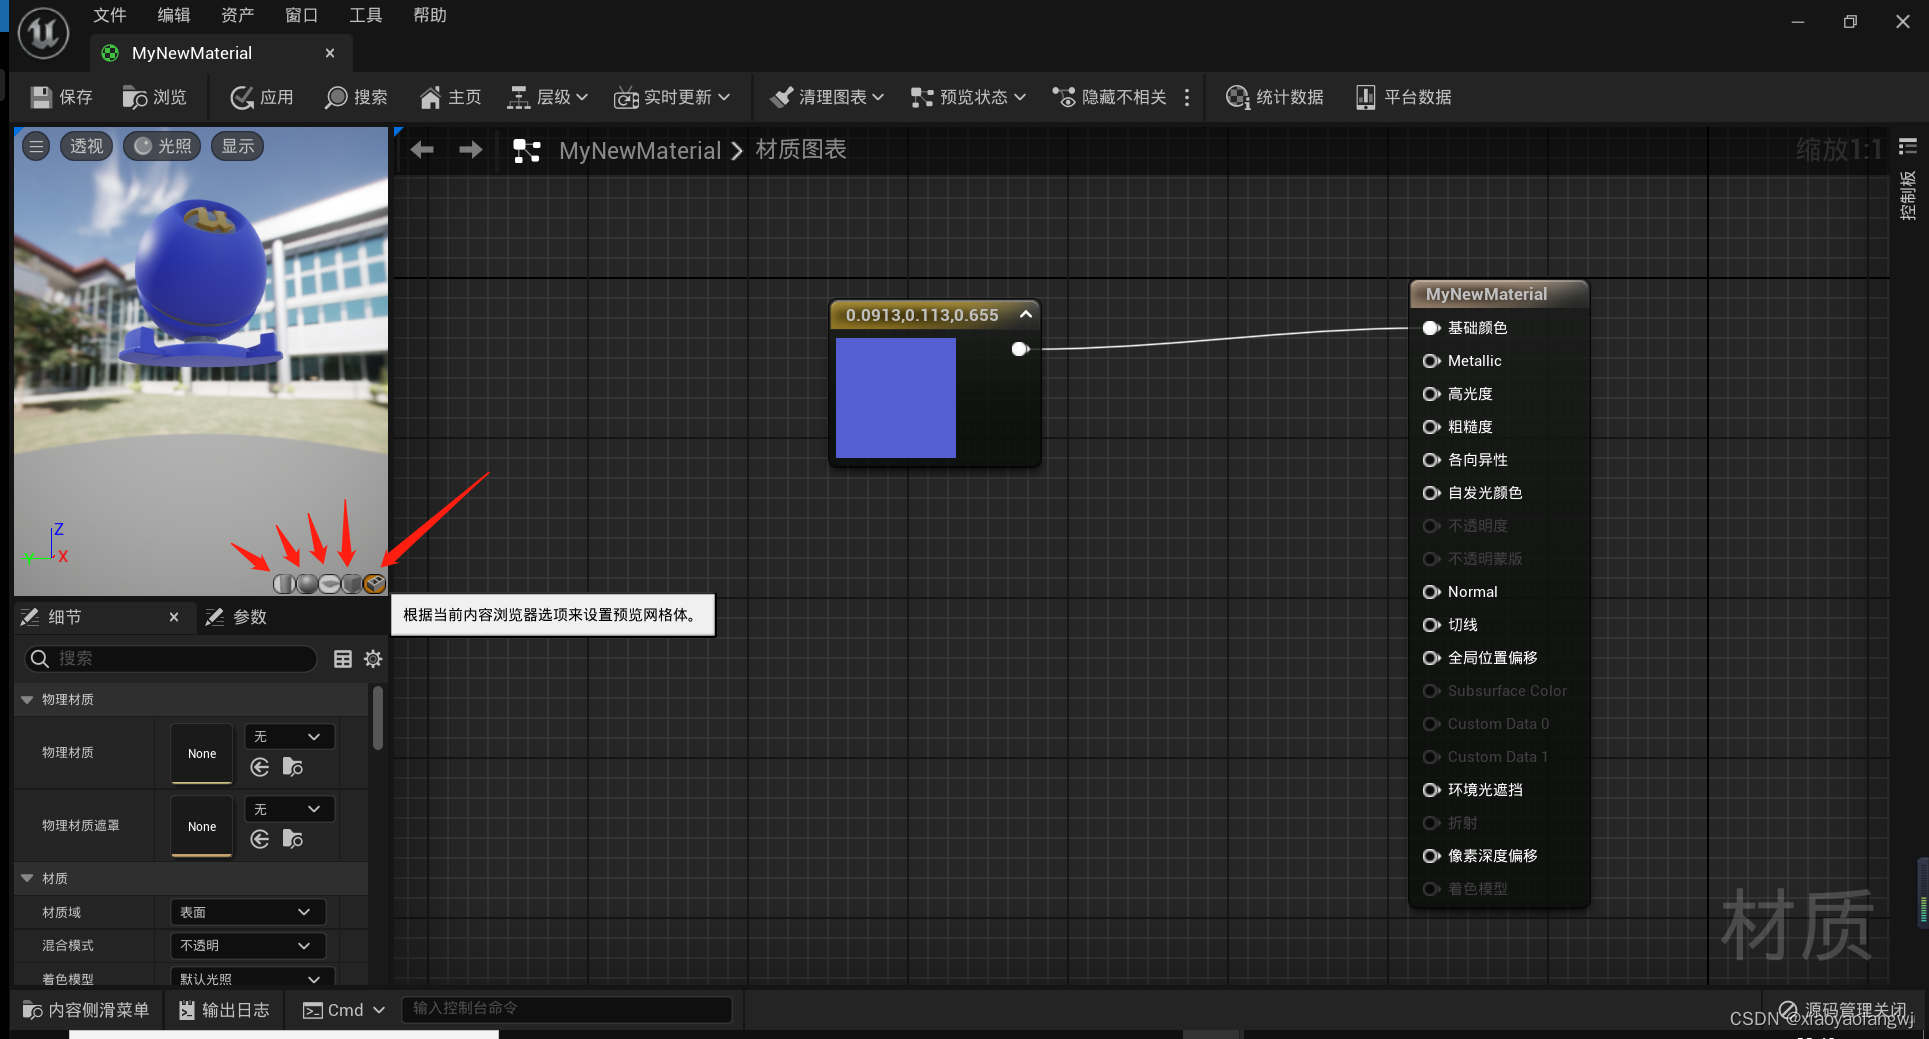The height and width of the screenshot is (1039, 1929).
Task: Click the 显示 show viewport button
Action: [238, 146]
